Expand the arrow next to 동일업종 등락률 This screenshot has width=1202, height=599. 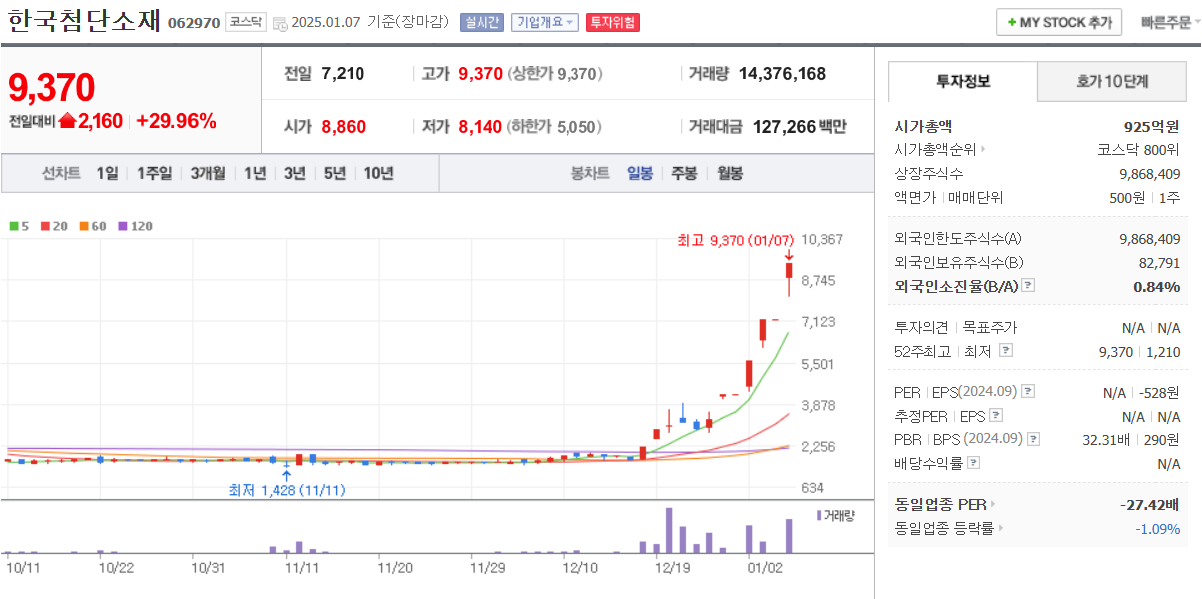[x=1001, y=528]
